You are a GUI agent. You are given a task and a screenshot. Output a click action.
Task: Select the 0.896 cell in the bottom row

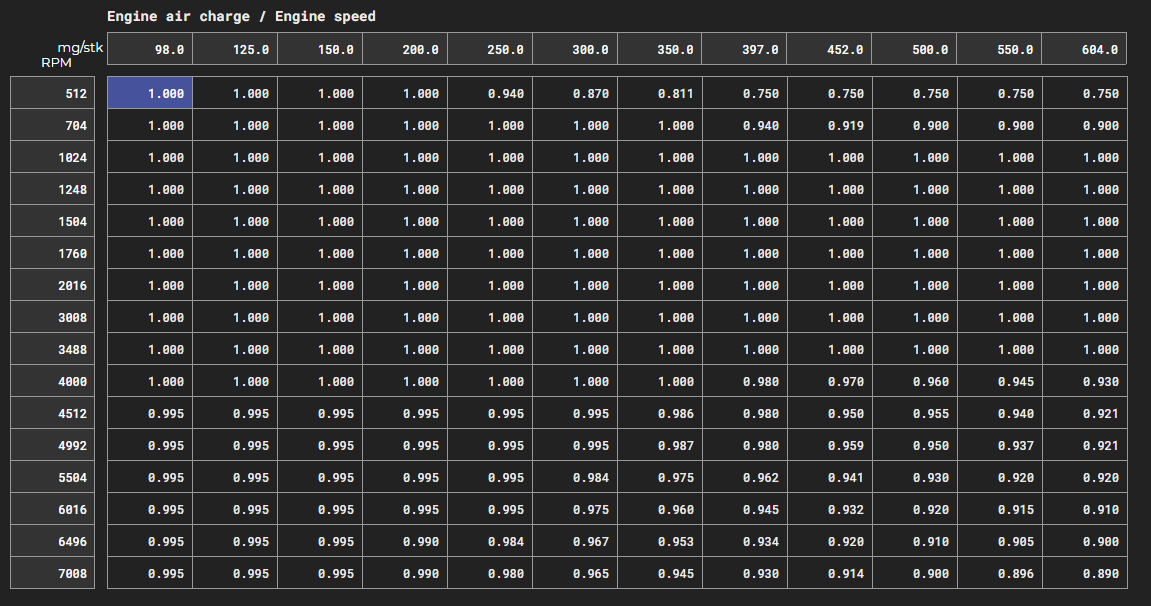pos(999,573)
